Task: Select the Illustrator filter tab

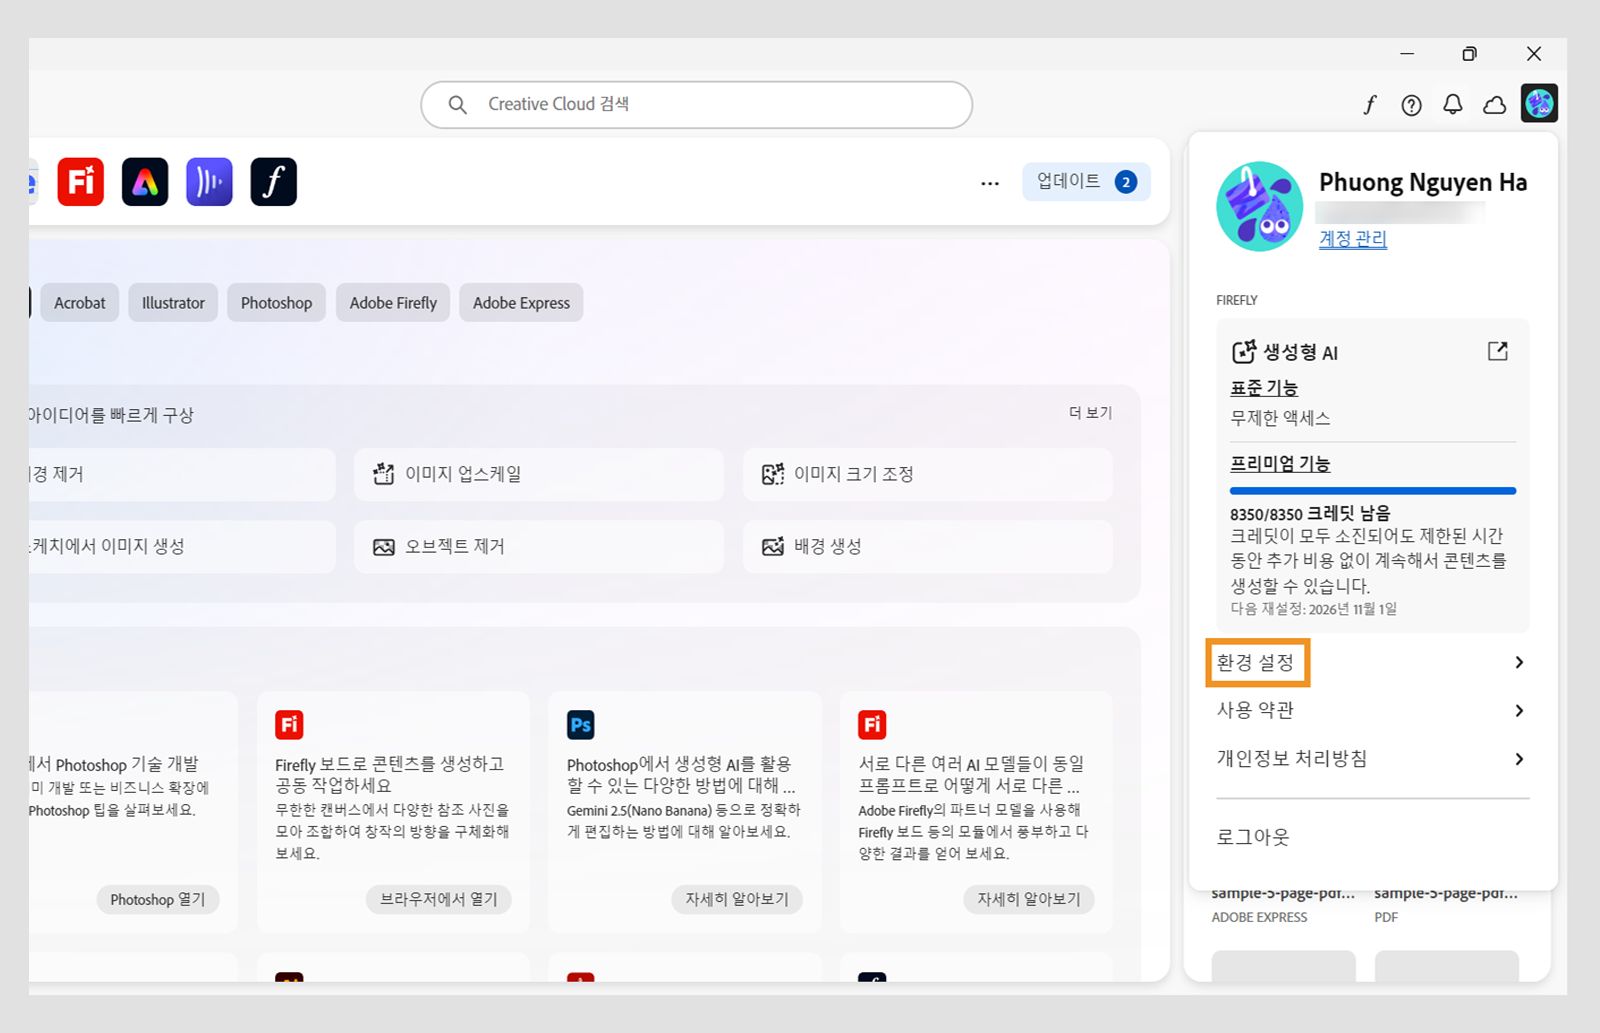Action: pos(173,303)
